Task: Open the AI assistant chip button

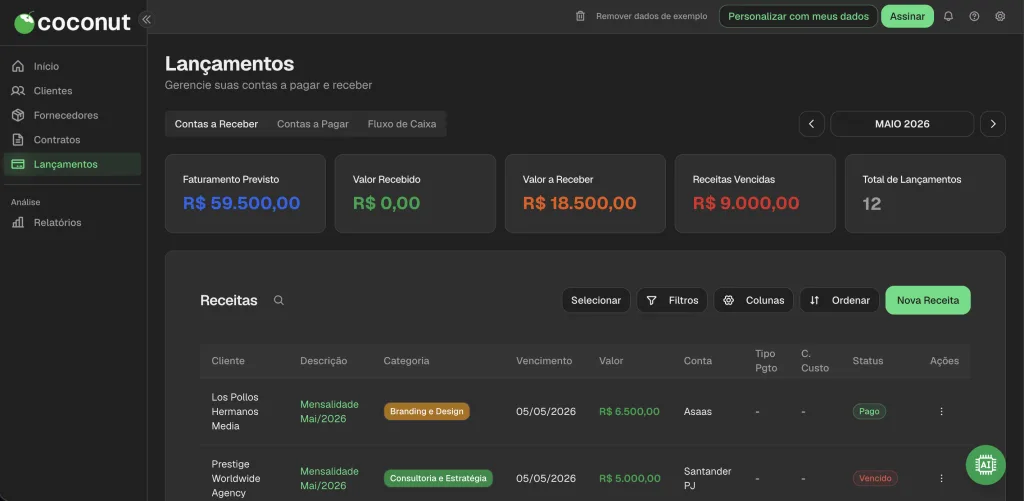Action: tap(985, 464)
